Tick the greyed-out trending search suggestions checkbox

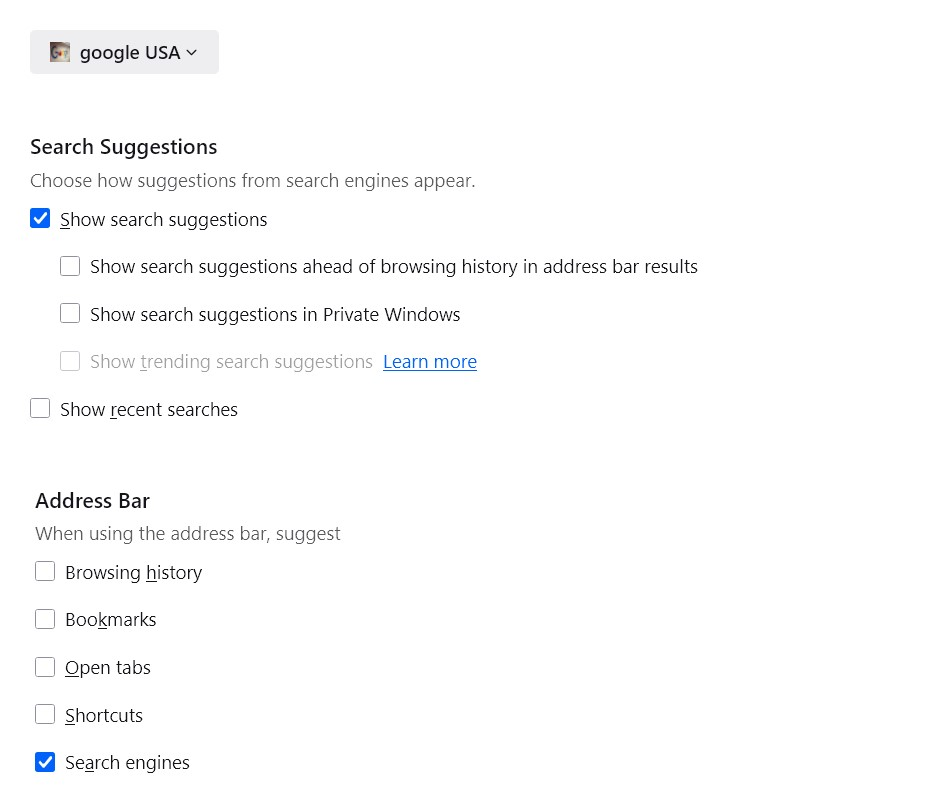(x=70, y=361)
